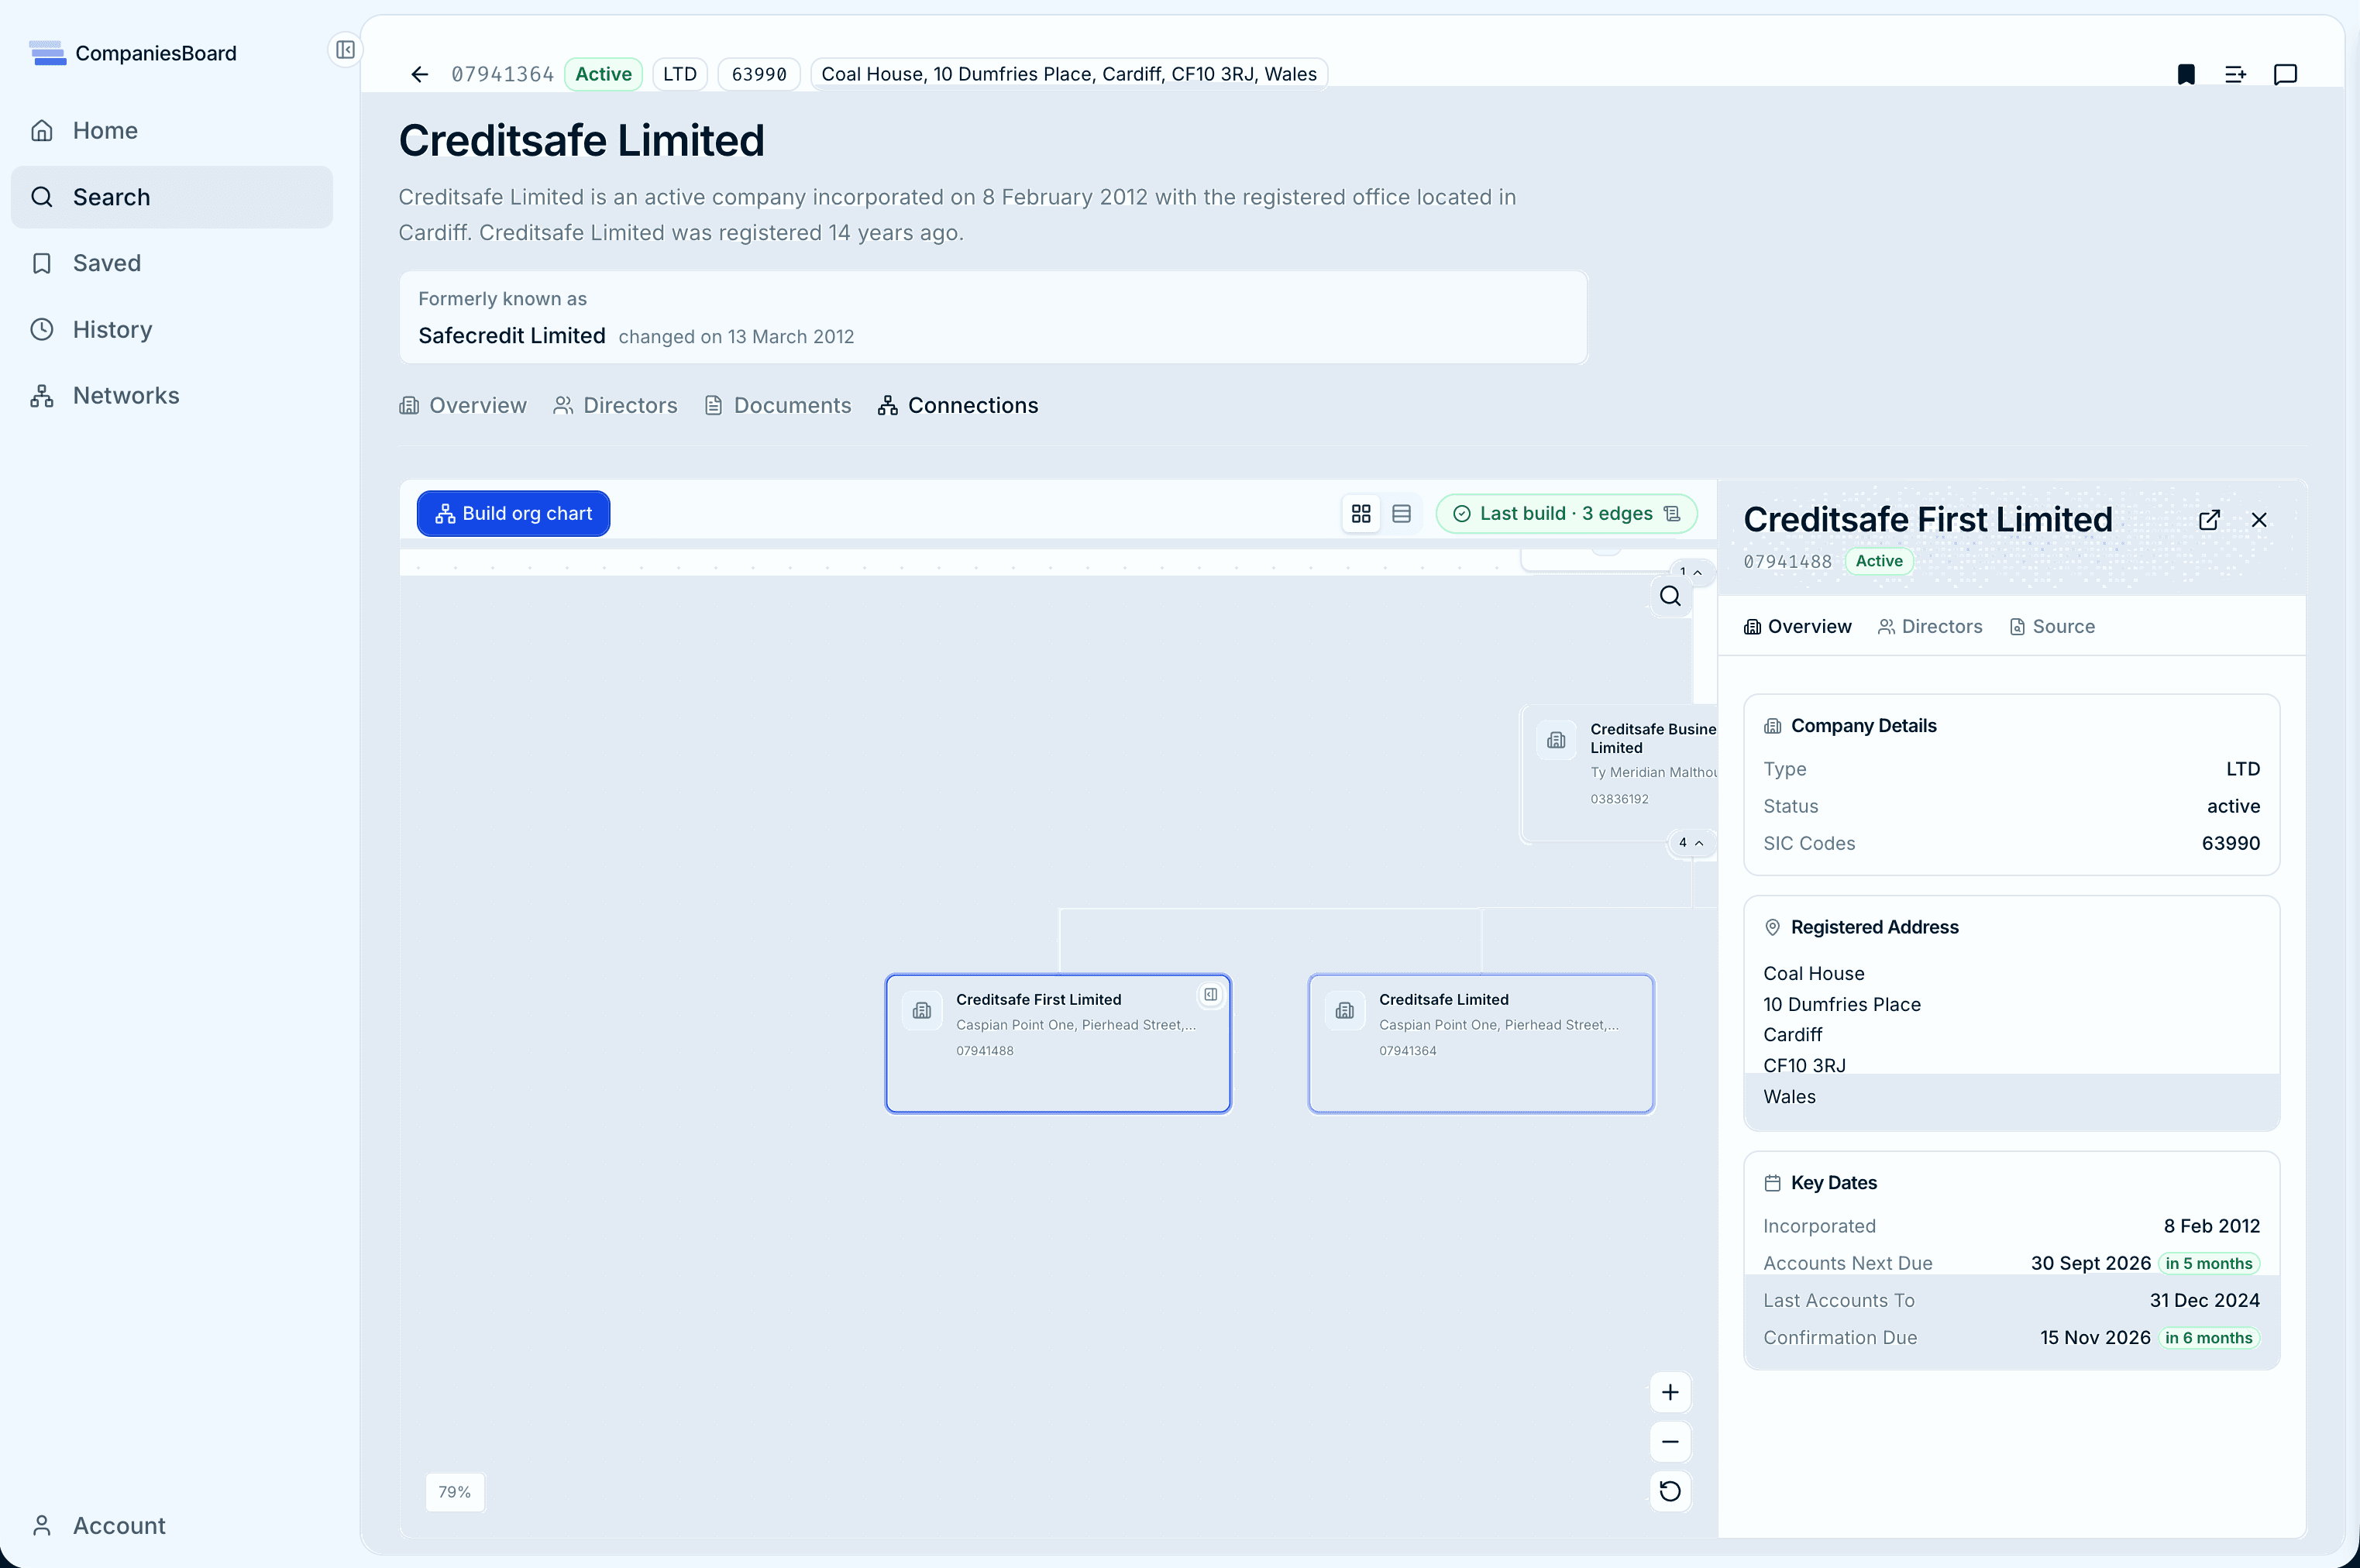Image resolution: width=2360 pixels, height=1568 pixels.
Task: Select the Creditsafe Business Limited node
Action: (1619, 774)
